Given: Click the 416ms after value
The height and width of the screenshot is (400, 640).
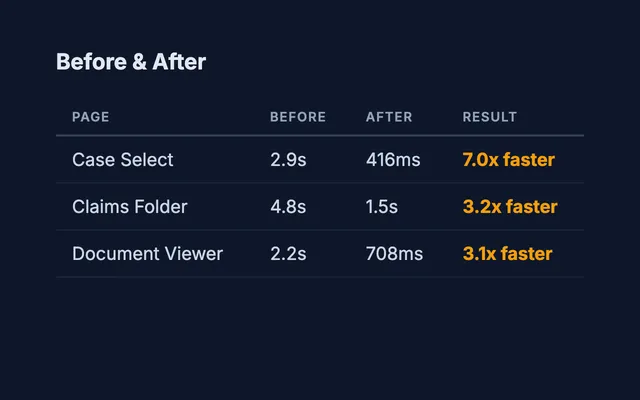Looking at the screenshot, I should tap(393, 160).
